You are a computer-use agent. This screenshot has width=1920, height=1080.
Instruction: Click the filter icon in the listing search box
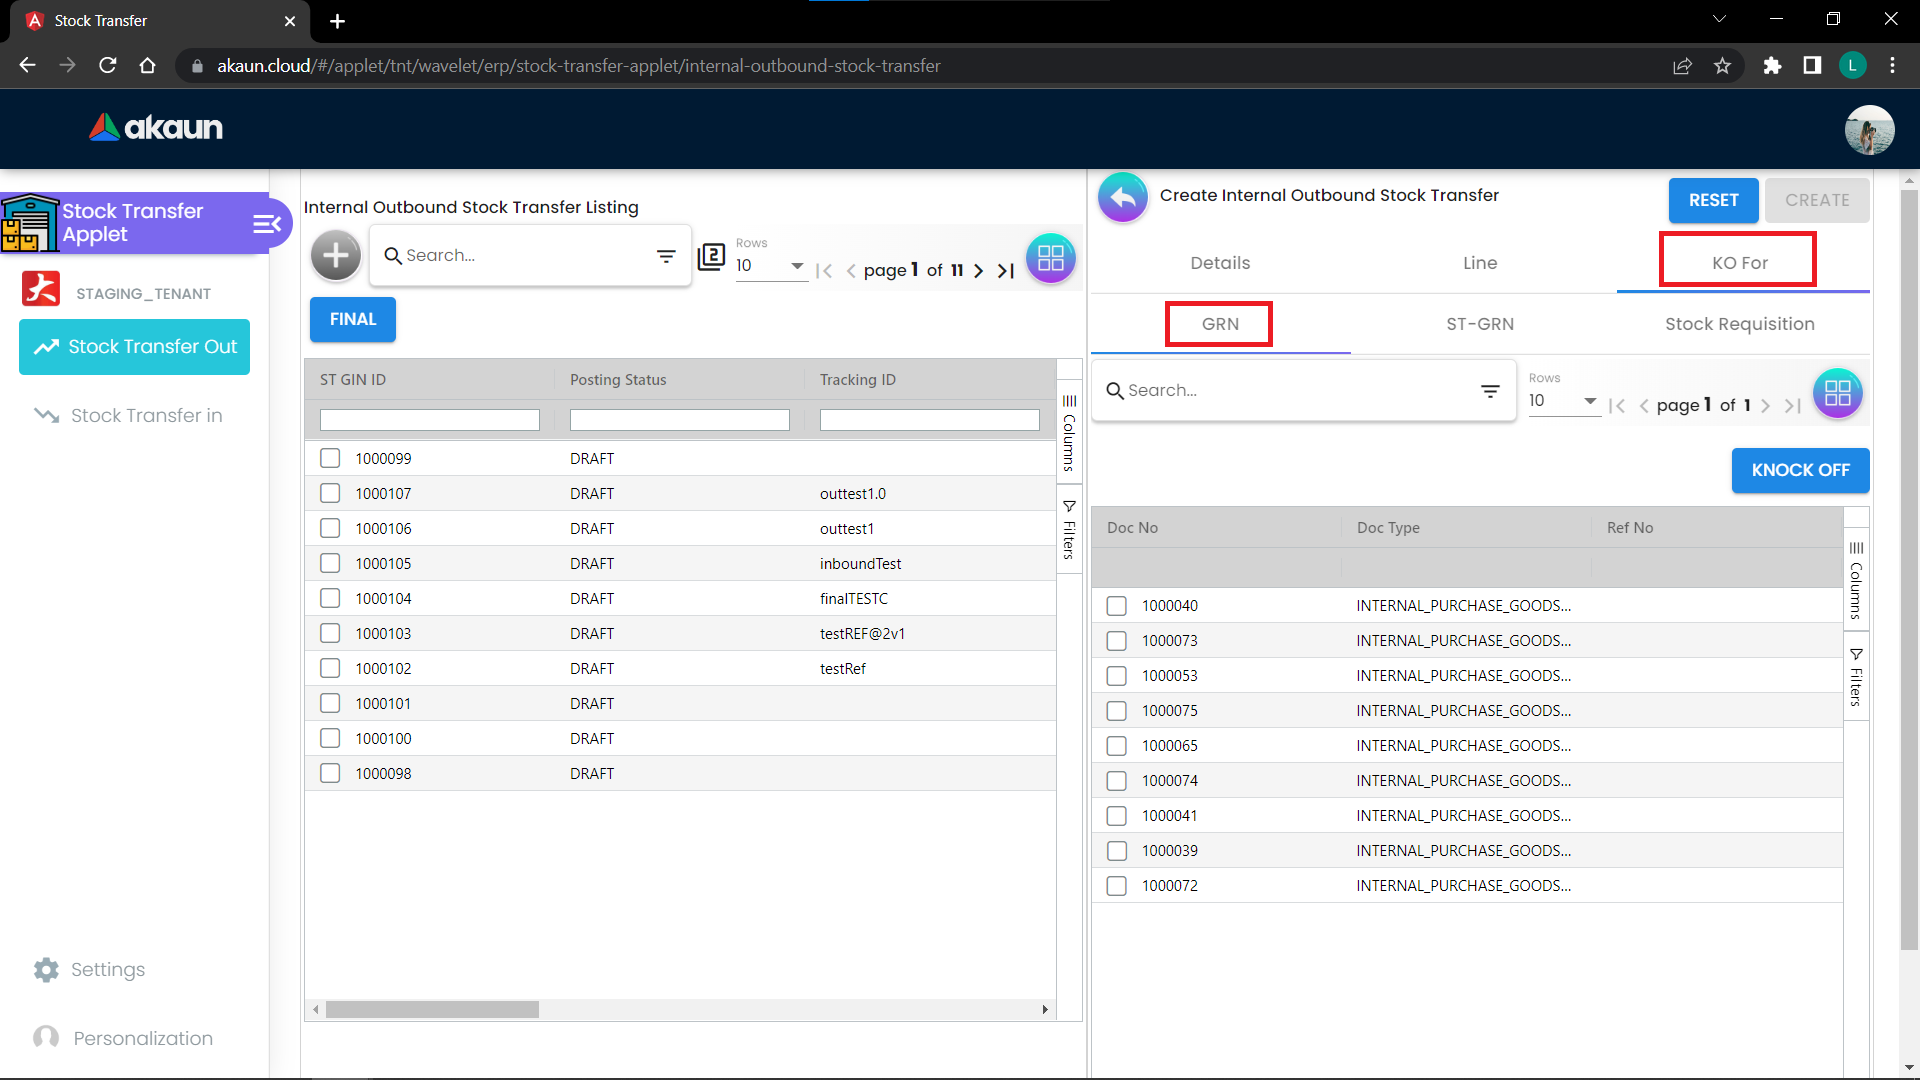[x=666, y=256]
